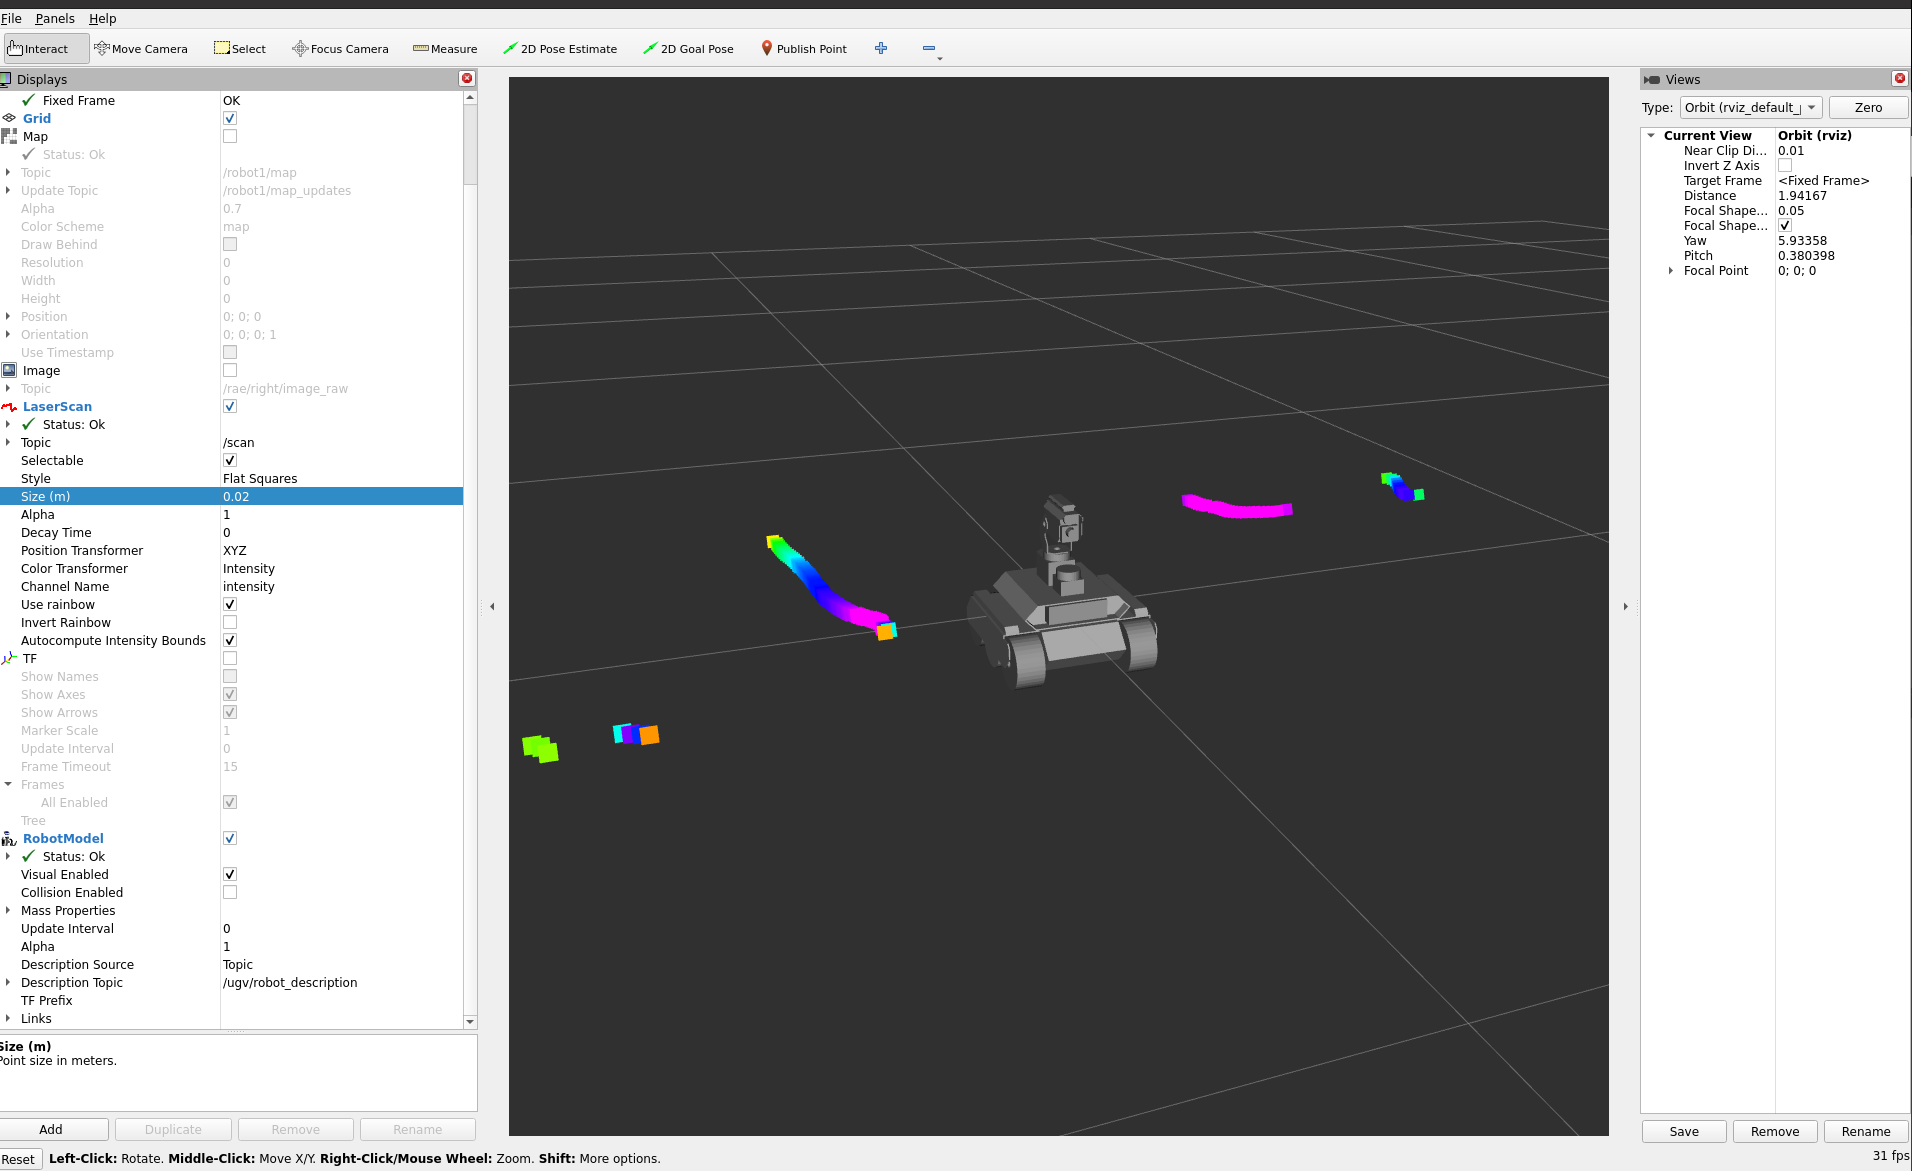Choose the Select tool
This screenshot has height=1171, width=1912.
coord(240,48)
